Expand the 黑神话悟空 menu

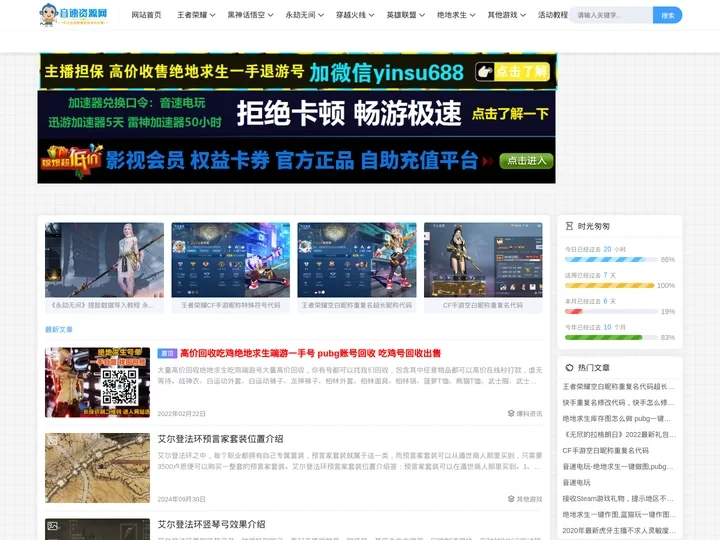tap(250, 15)
